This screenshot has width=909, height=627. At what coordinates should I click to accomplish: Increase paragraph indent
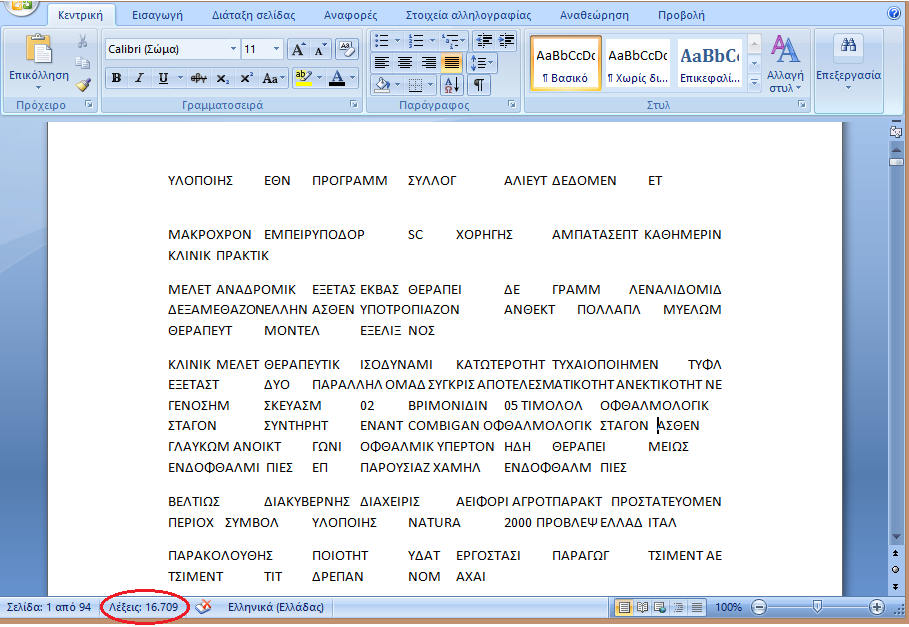pos(506,41)
